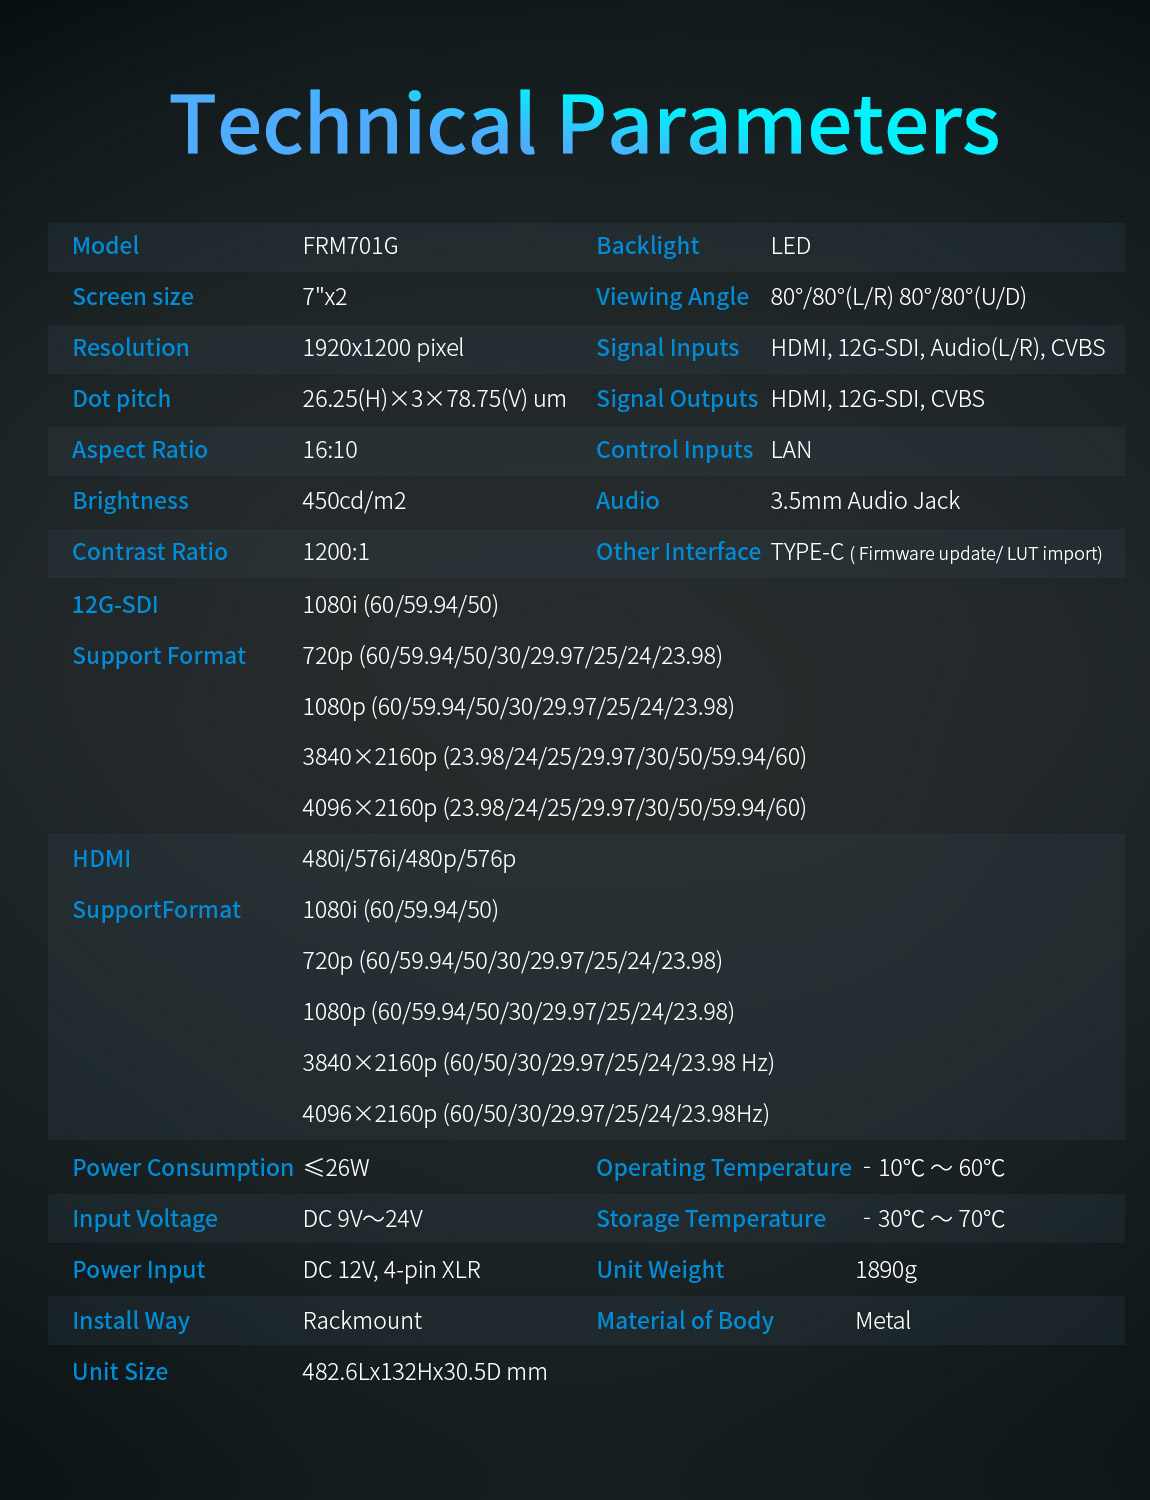Click the HDMI label
The image size is (1150, 1500).
[x=101, y=859]
